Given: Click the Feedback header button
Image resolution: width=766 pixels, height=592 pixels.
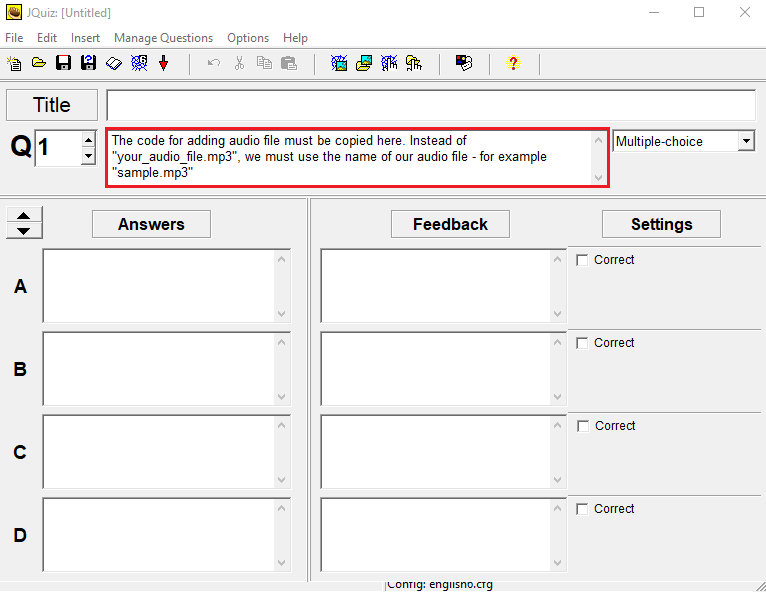Looking at the screenshot, I should point(450,224).
